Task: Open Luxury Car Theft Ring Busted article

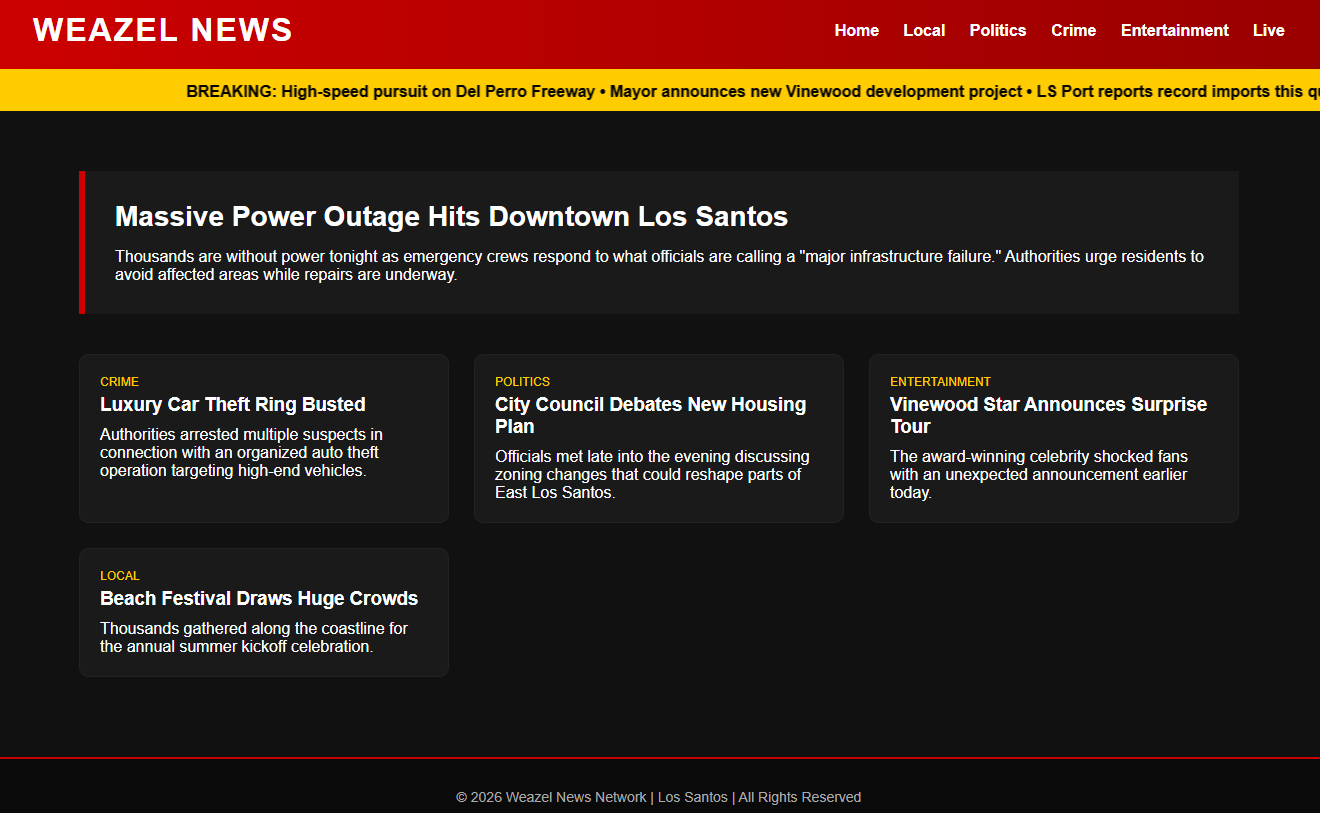Action: click(x=232, y=404)
